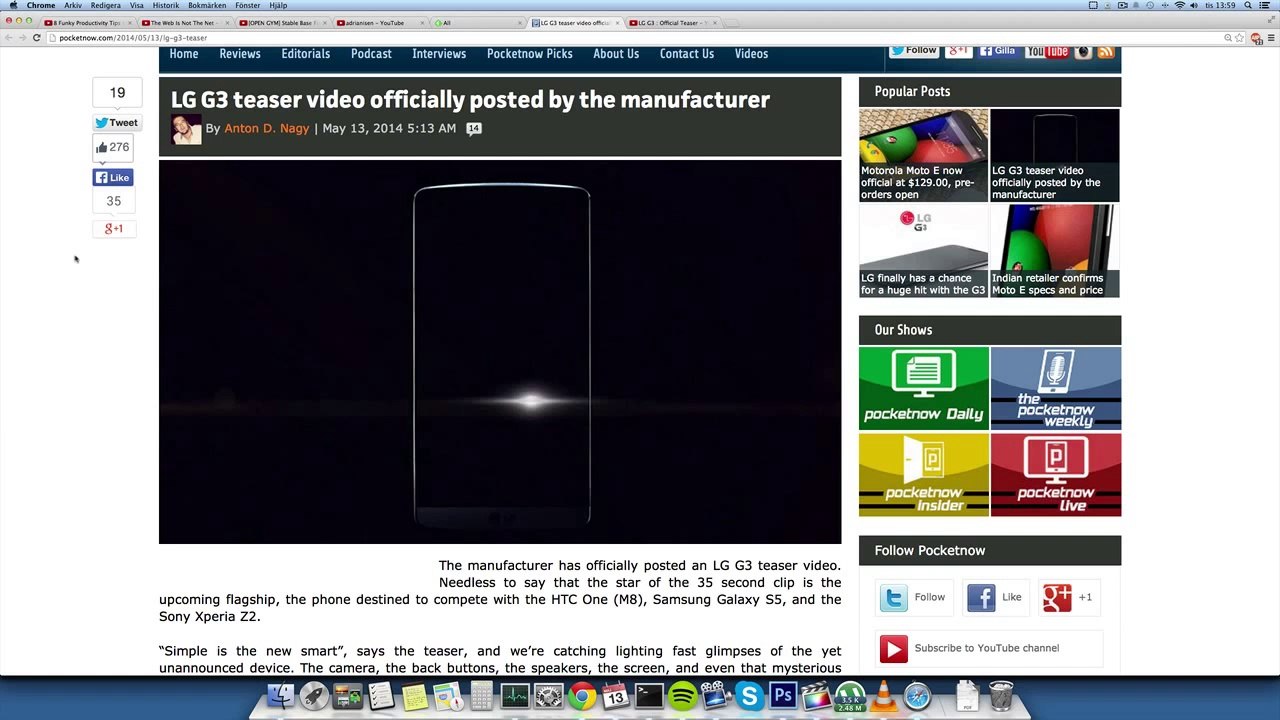Open the Pocketnow Live show tile
Viewport: 1280px width, 720px height.
[1056, 475]
